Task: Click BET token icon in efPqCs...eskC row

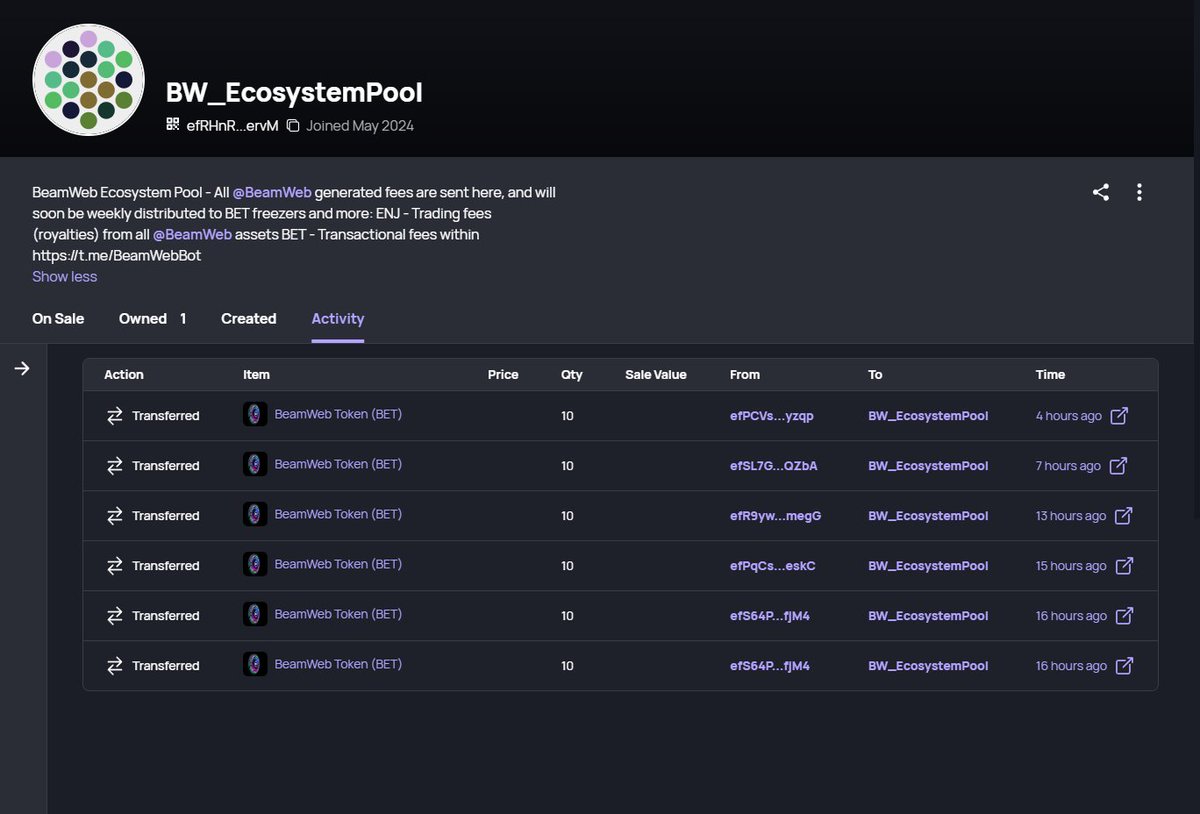Action: [255, 564]
